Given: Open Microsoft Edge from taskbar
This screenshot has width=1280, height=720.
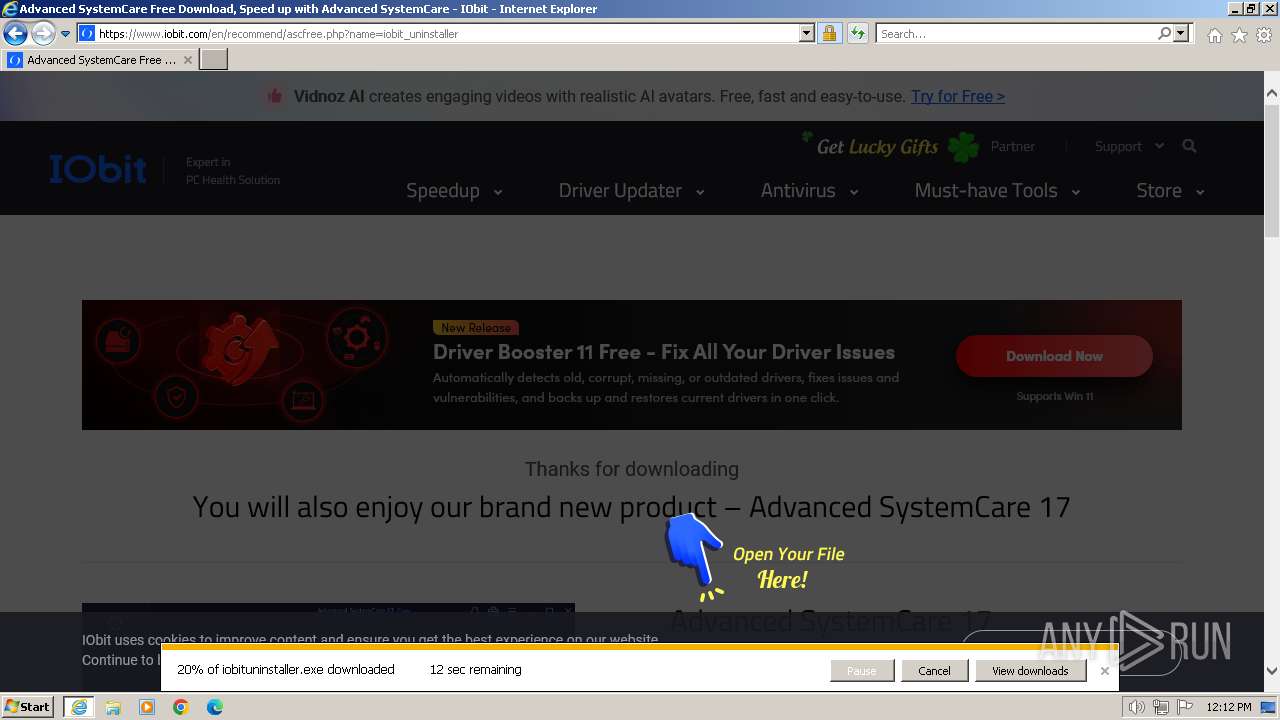Looking at the screenshot, I should (x=215, y=707).
